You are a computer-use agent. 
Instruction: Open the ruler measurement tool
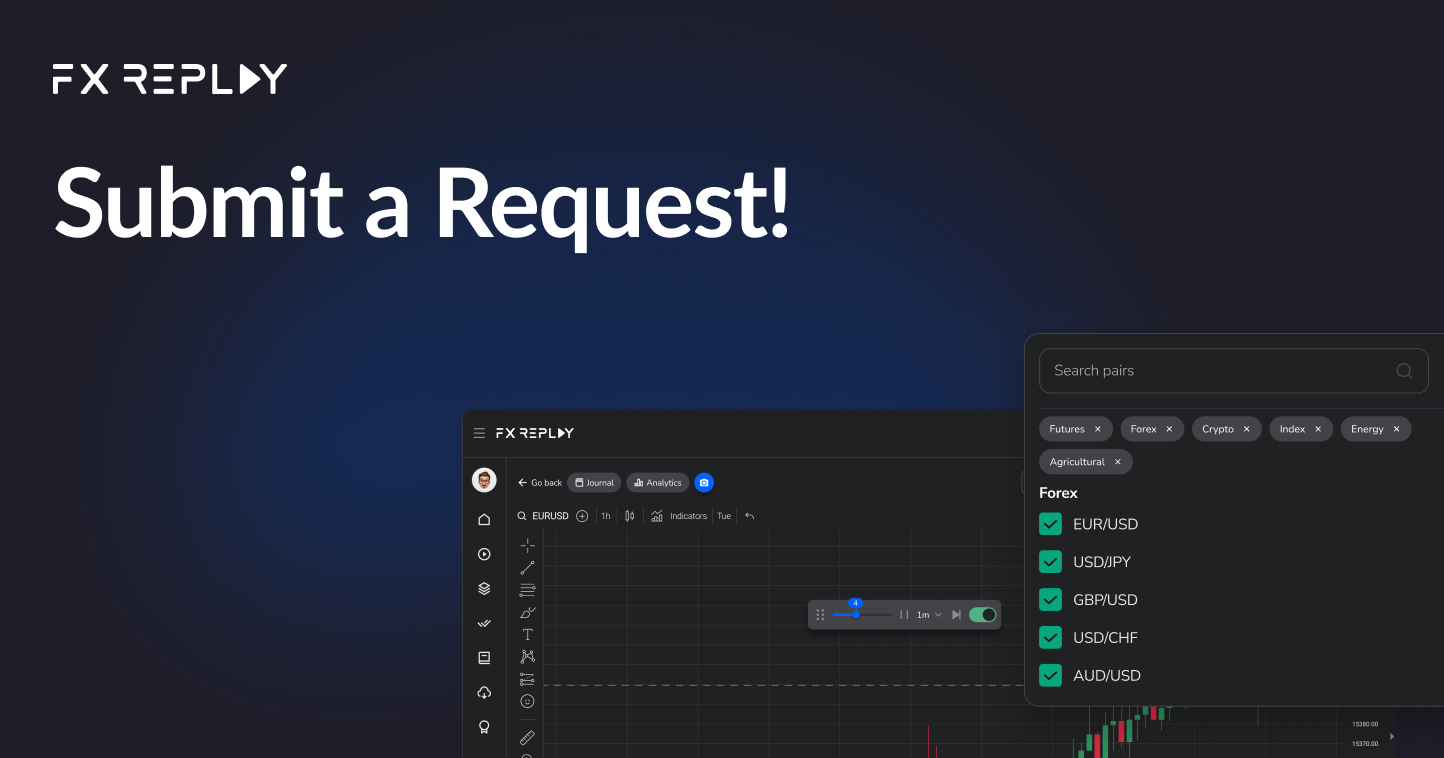527,738
